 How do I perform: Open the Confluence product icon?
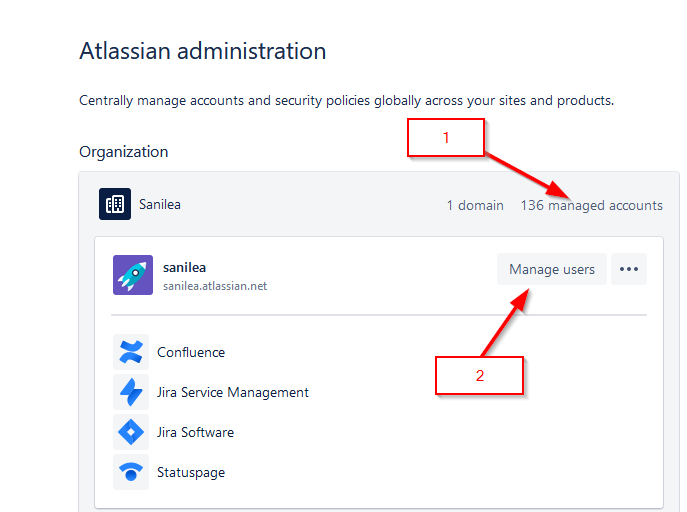tap(131, 352)
